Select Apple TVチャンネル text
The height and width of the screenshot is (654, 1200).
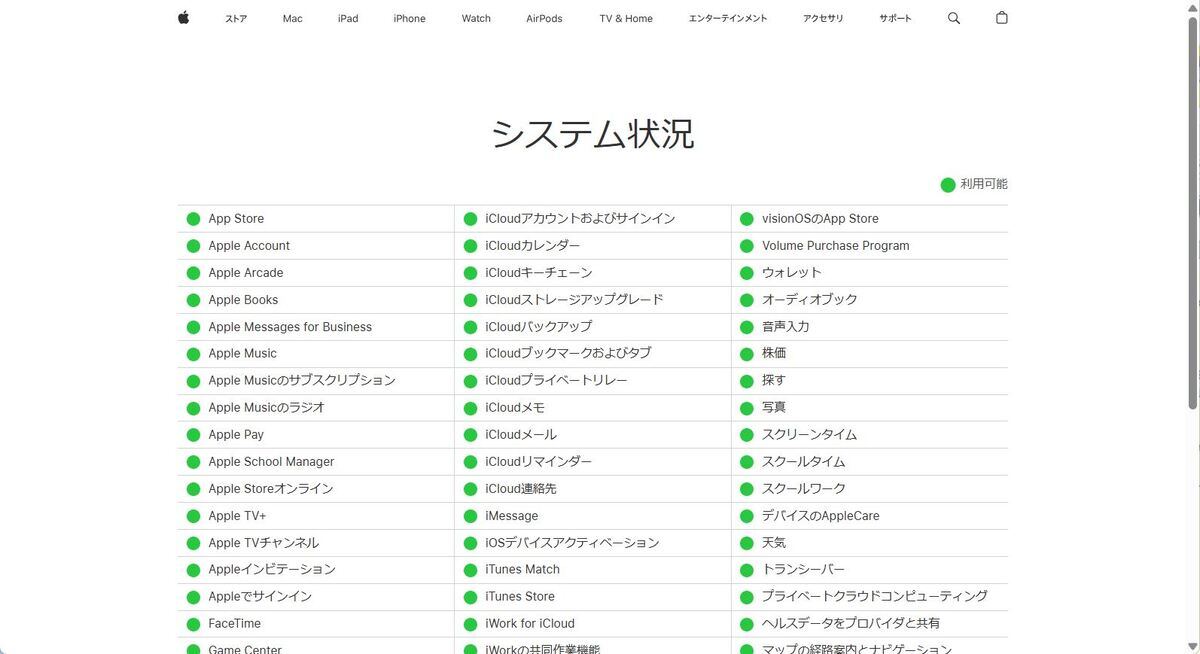264,543
